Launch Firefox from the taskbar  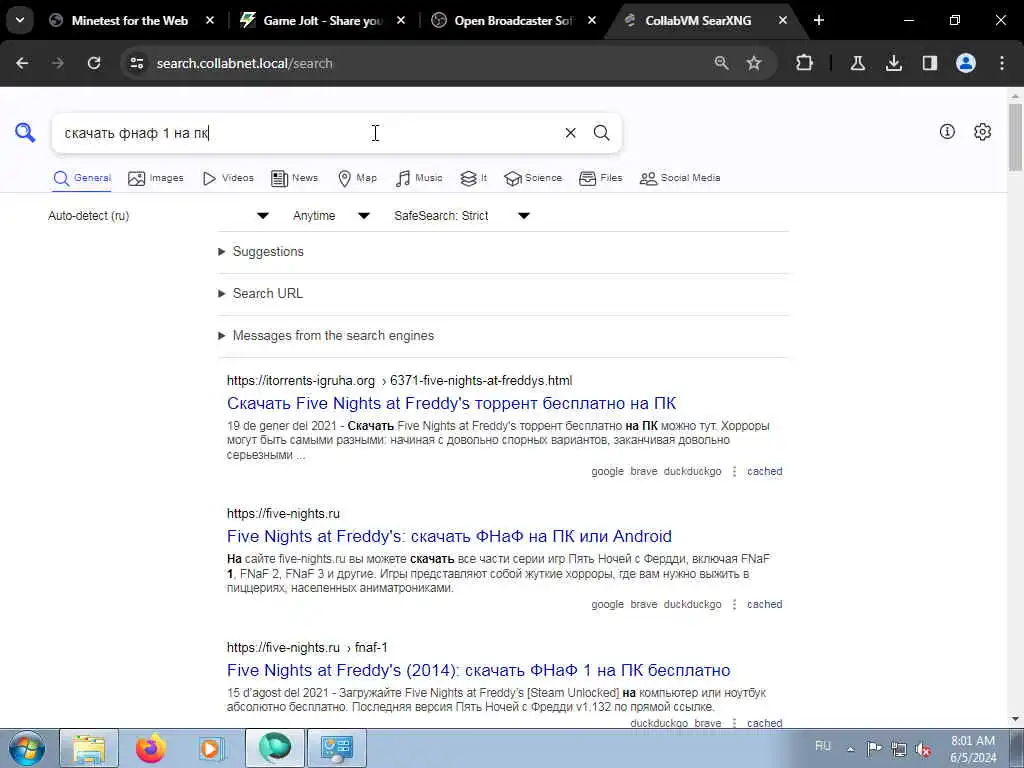tap(150, 748)
